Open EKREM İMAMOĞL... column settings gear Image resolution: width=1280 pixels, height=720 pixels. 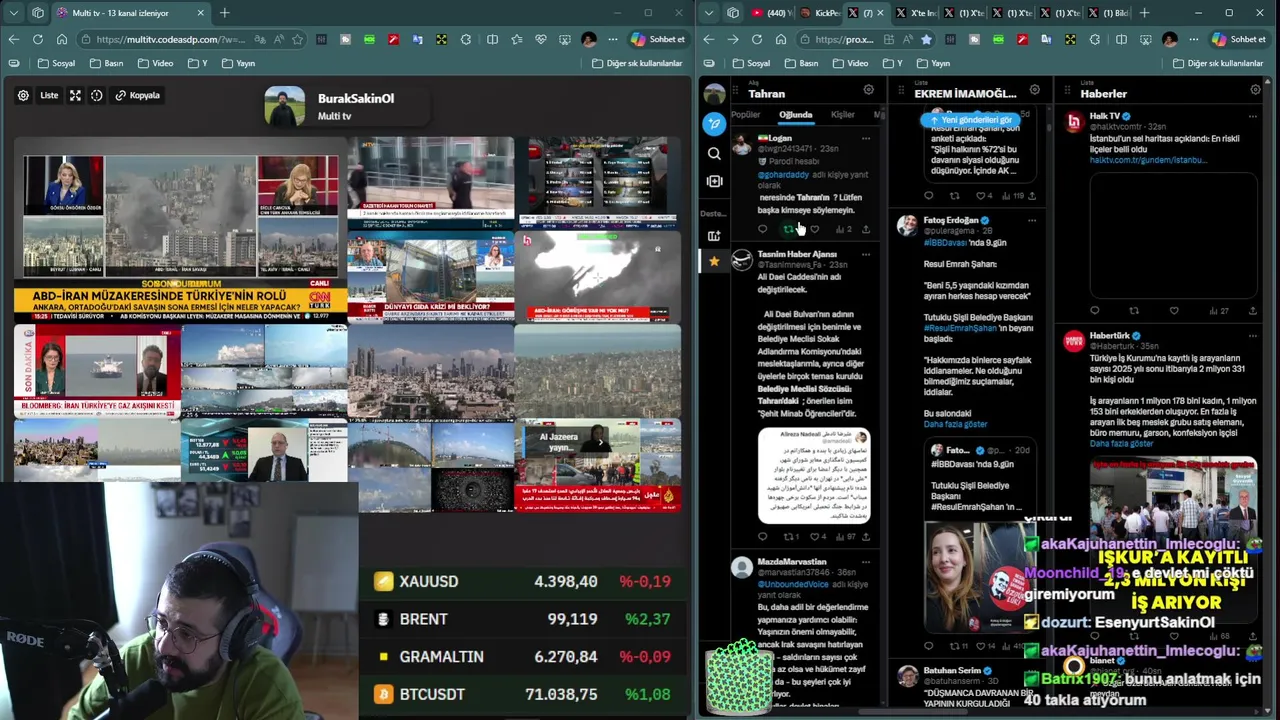click(x=1034, y=90)
